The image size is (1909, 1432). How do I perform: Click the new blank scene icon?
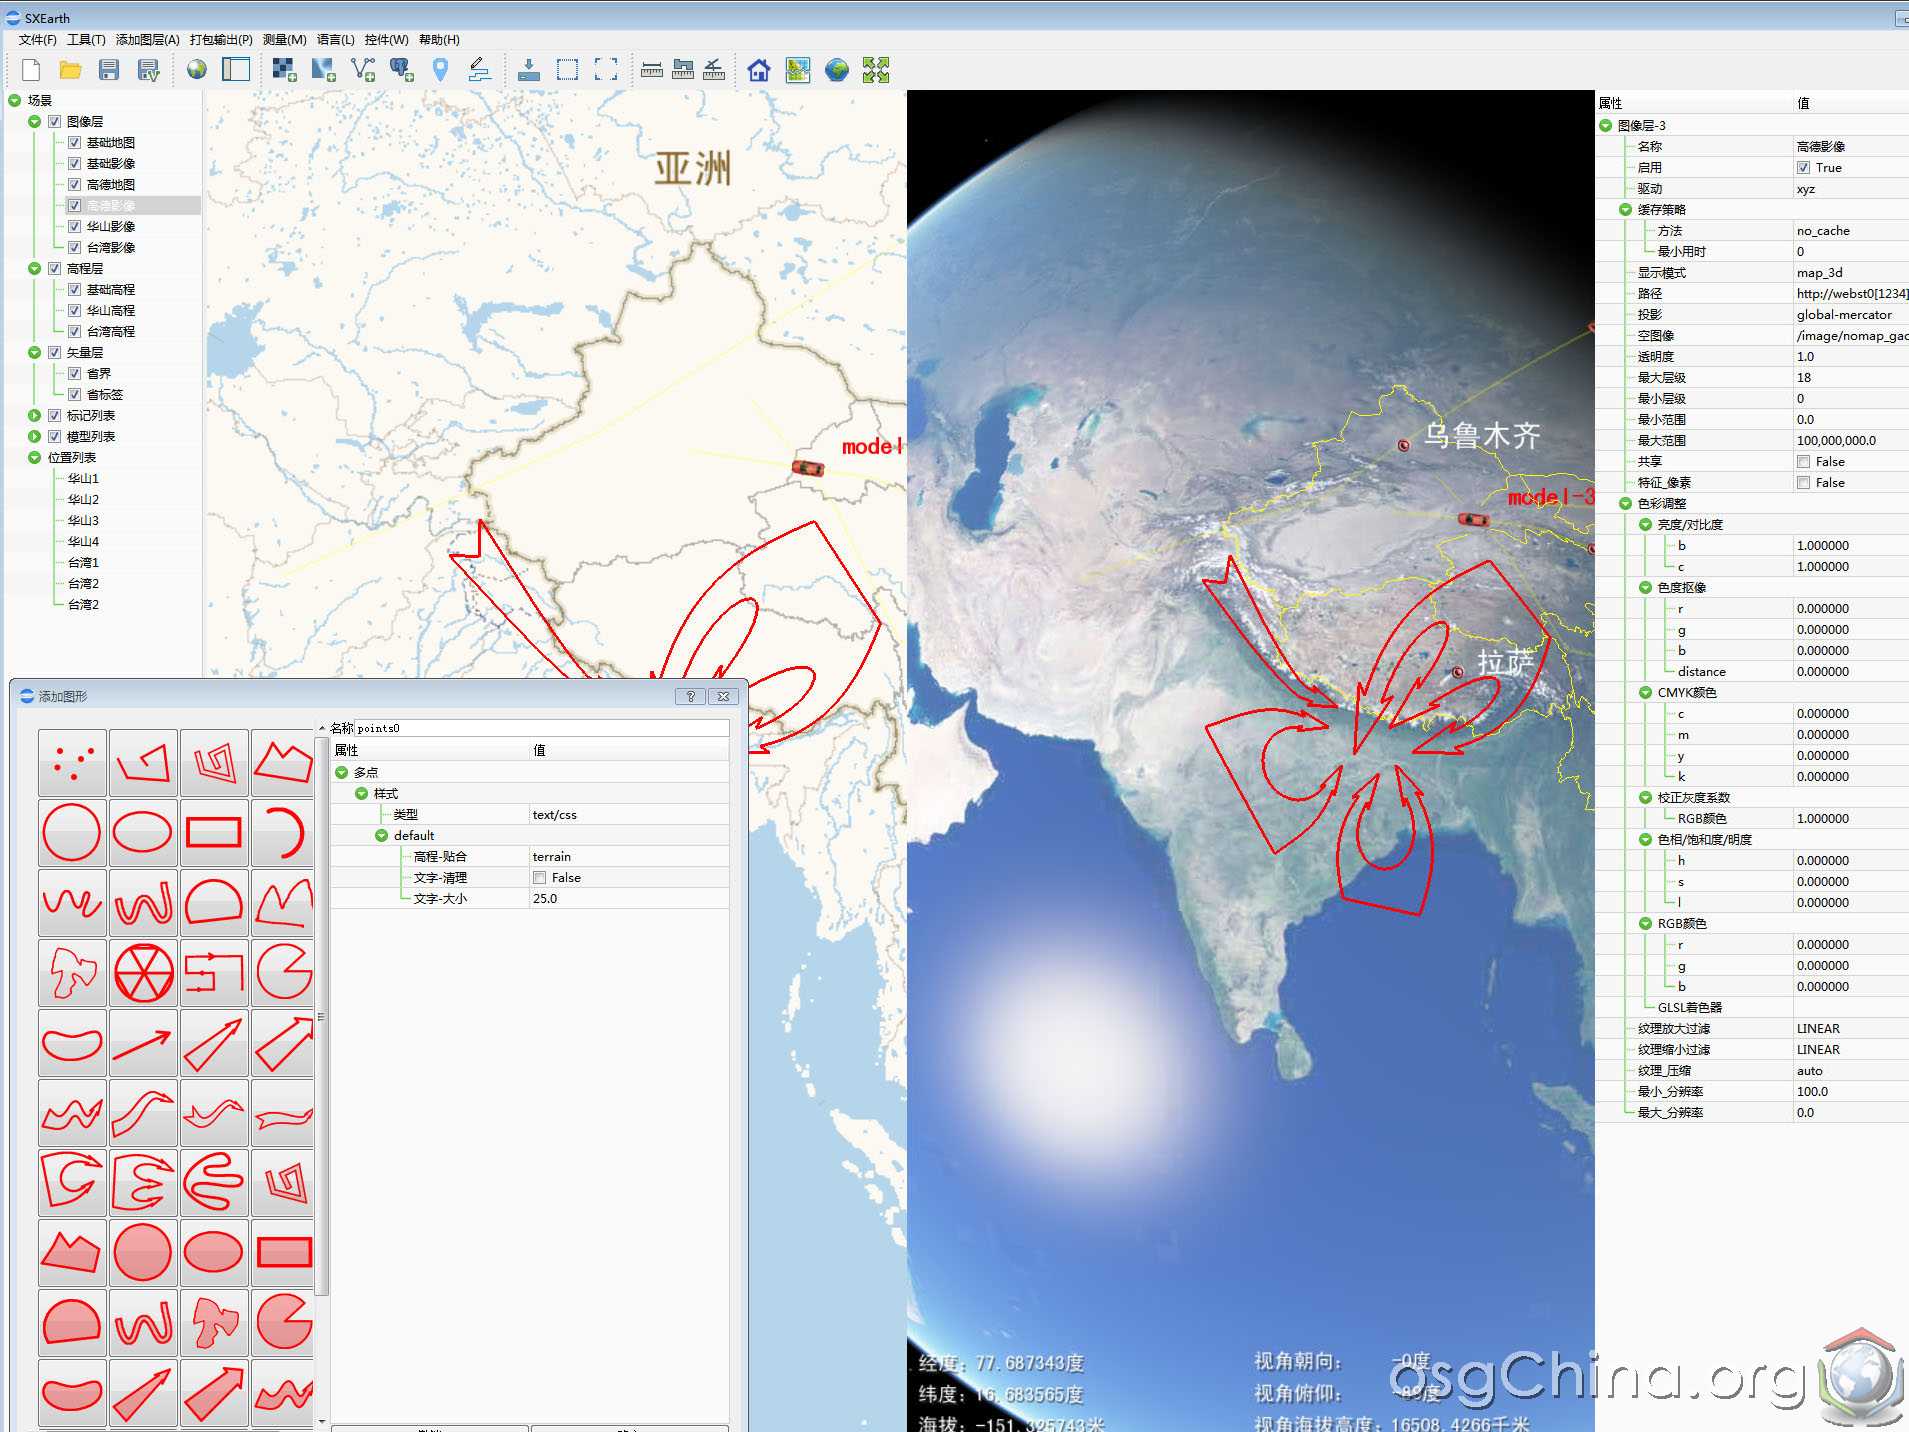[x=31, y=69]
